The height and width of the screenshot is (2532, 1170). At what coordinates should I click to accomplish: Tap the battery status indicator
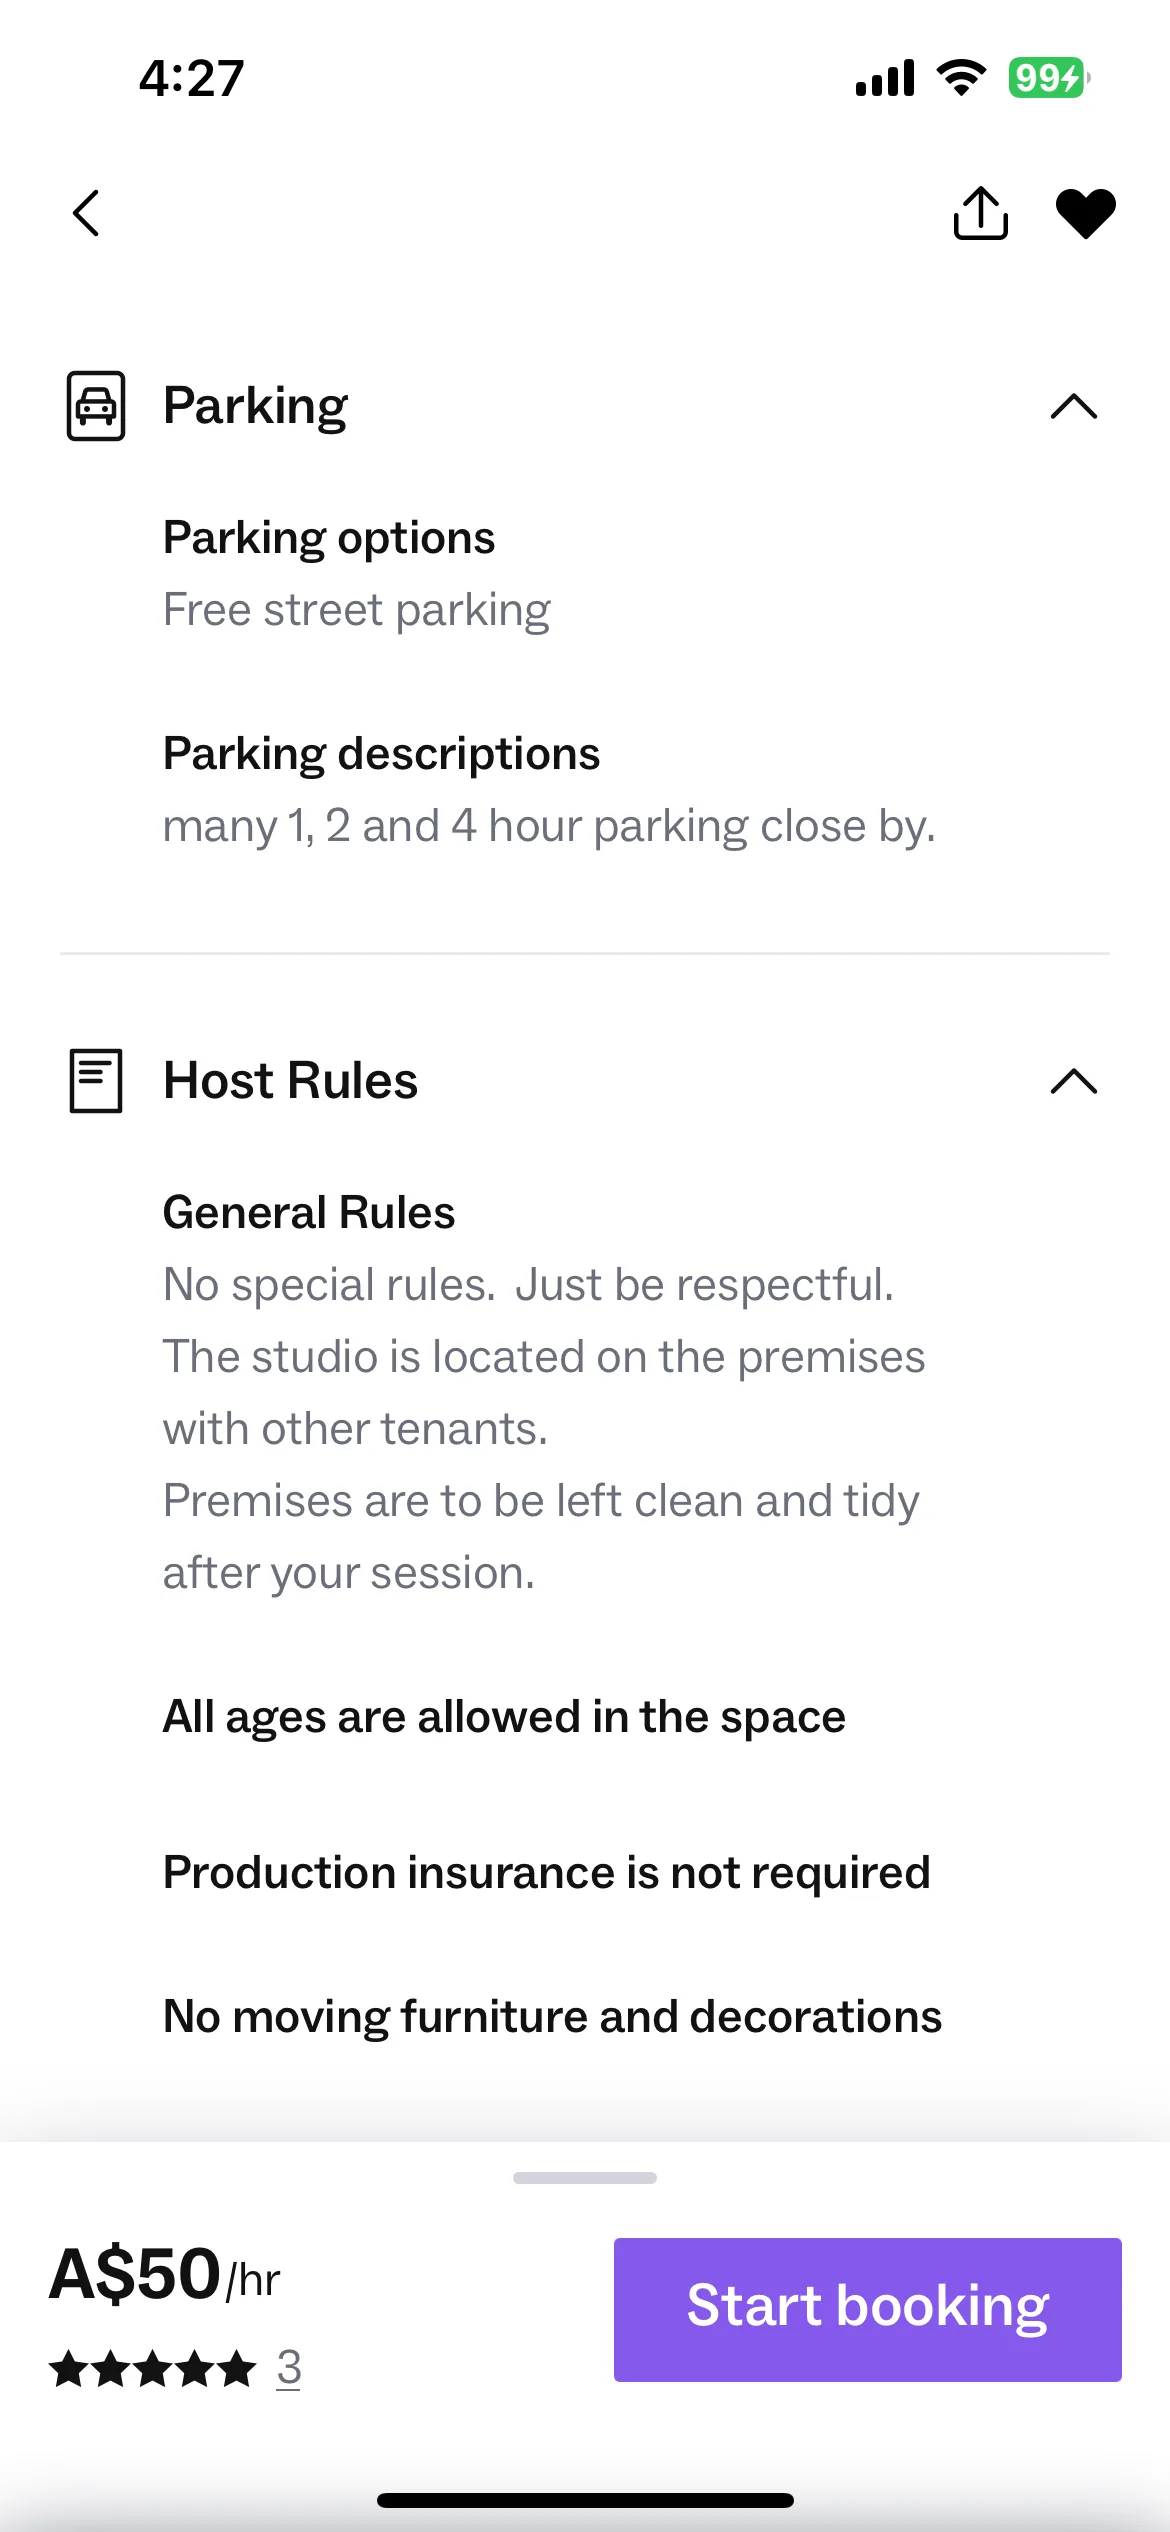pos(1049,77)
